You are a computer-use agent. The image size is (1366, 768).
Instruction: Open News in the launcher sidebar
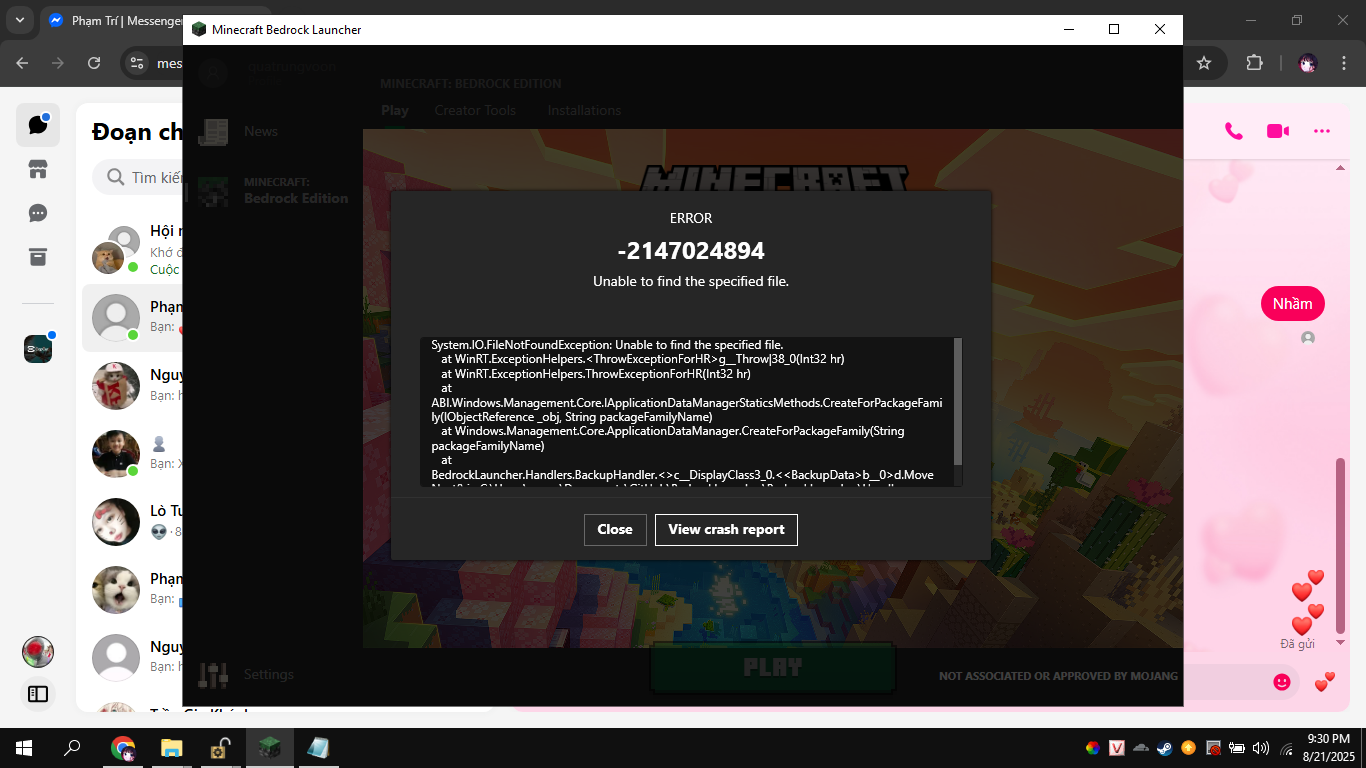(x=260, y=132)
